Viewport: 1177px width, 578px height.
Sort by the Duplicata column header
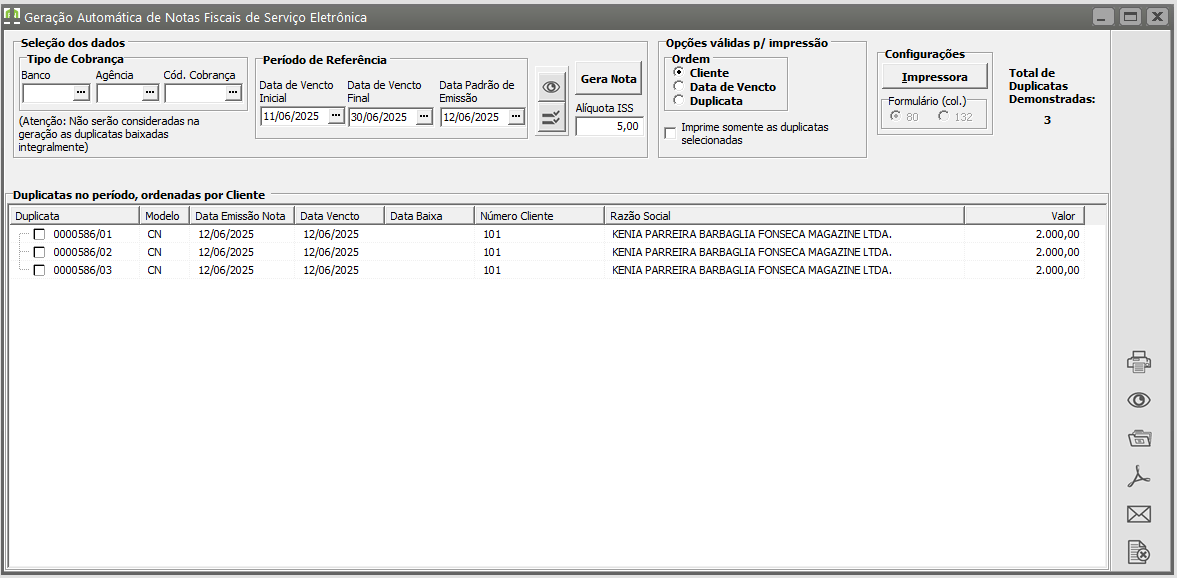point(74,215)
